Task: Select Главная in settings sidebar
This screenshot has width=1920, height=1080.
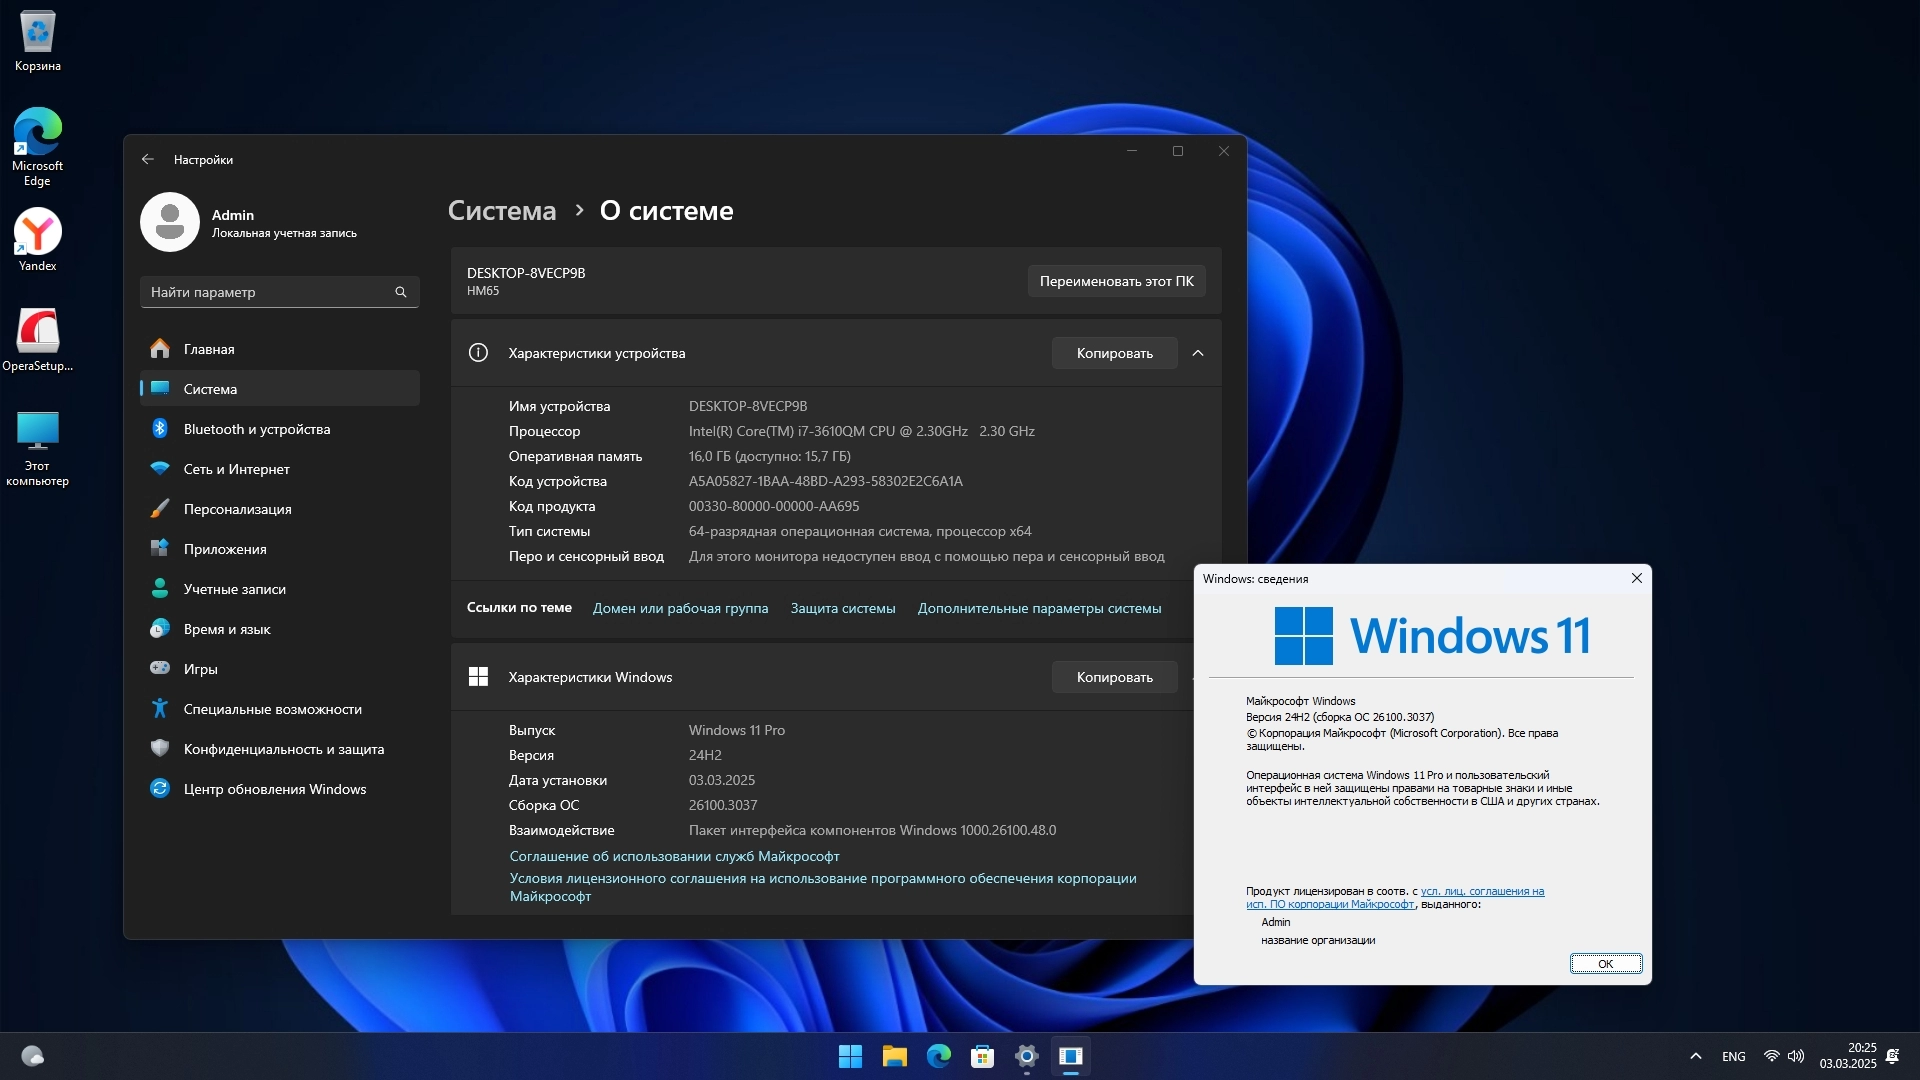Action: tap(208, 349)
